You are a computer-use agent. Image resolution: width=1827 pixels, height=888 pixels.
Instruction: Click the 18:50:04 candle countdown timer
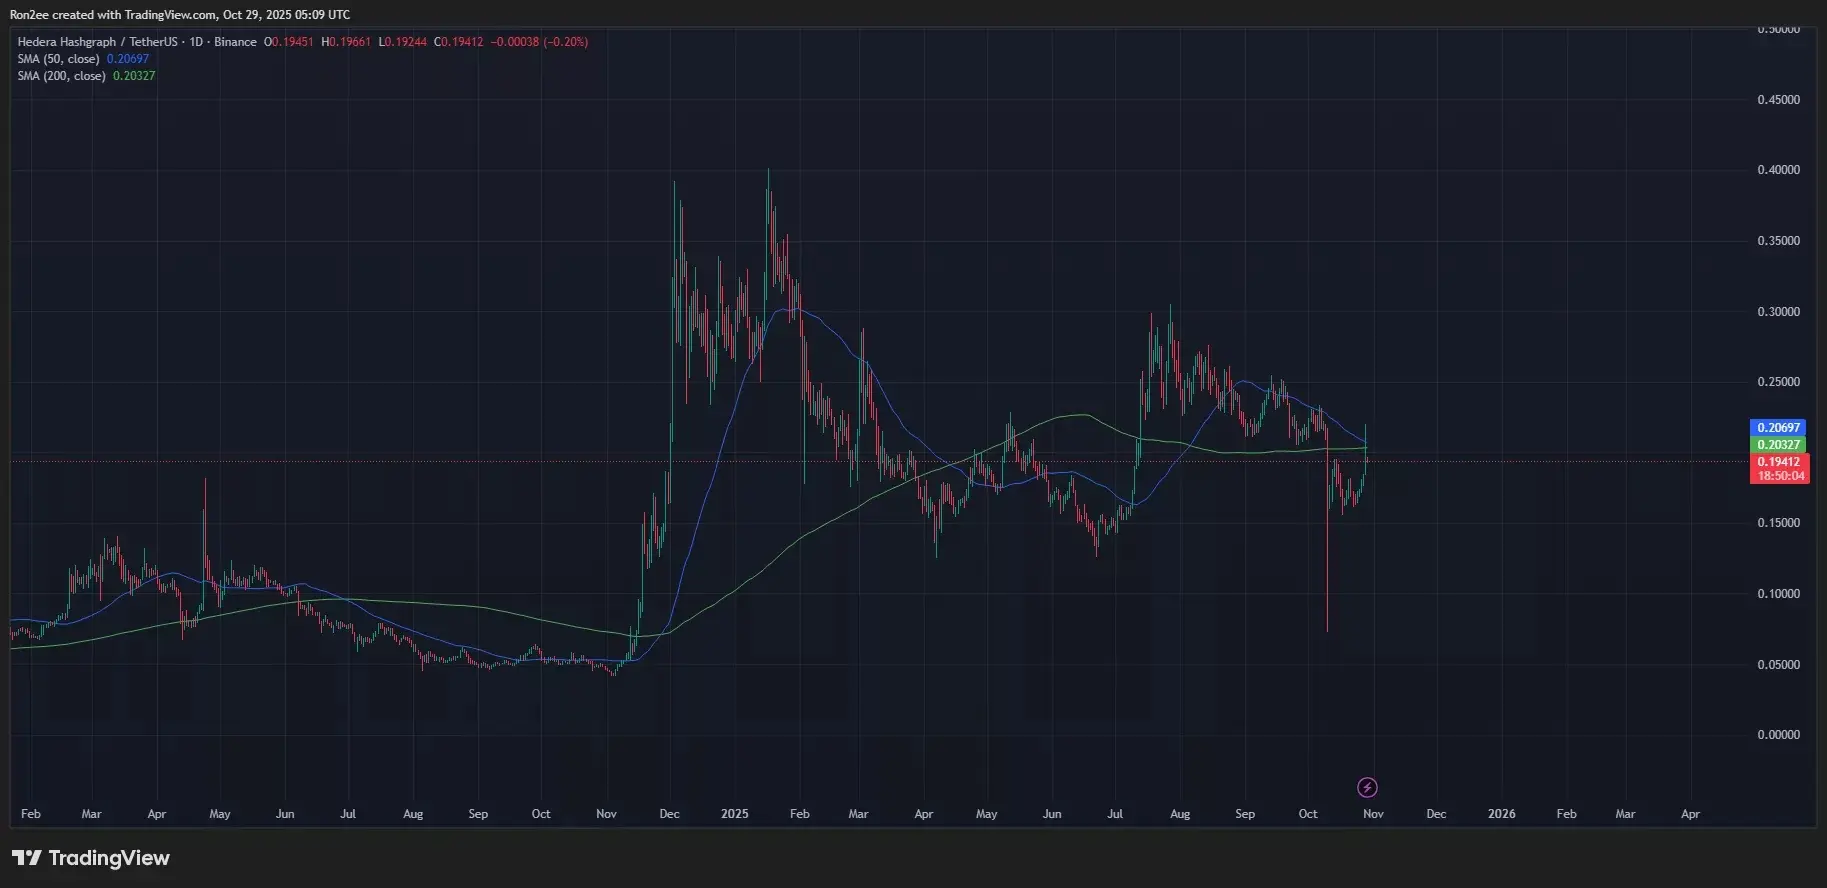(1780, 476)
